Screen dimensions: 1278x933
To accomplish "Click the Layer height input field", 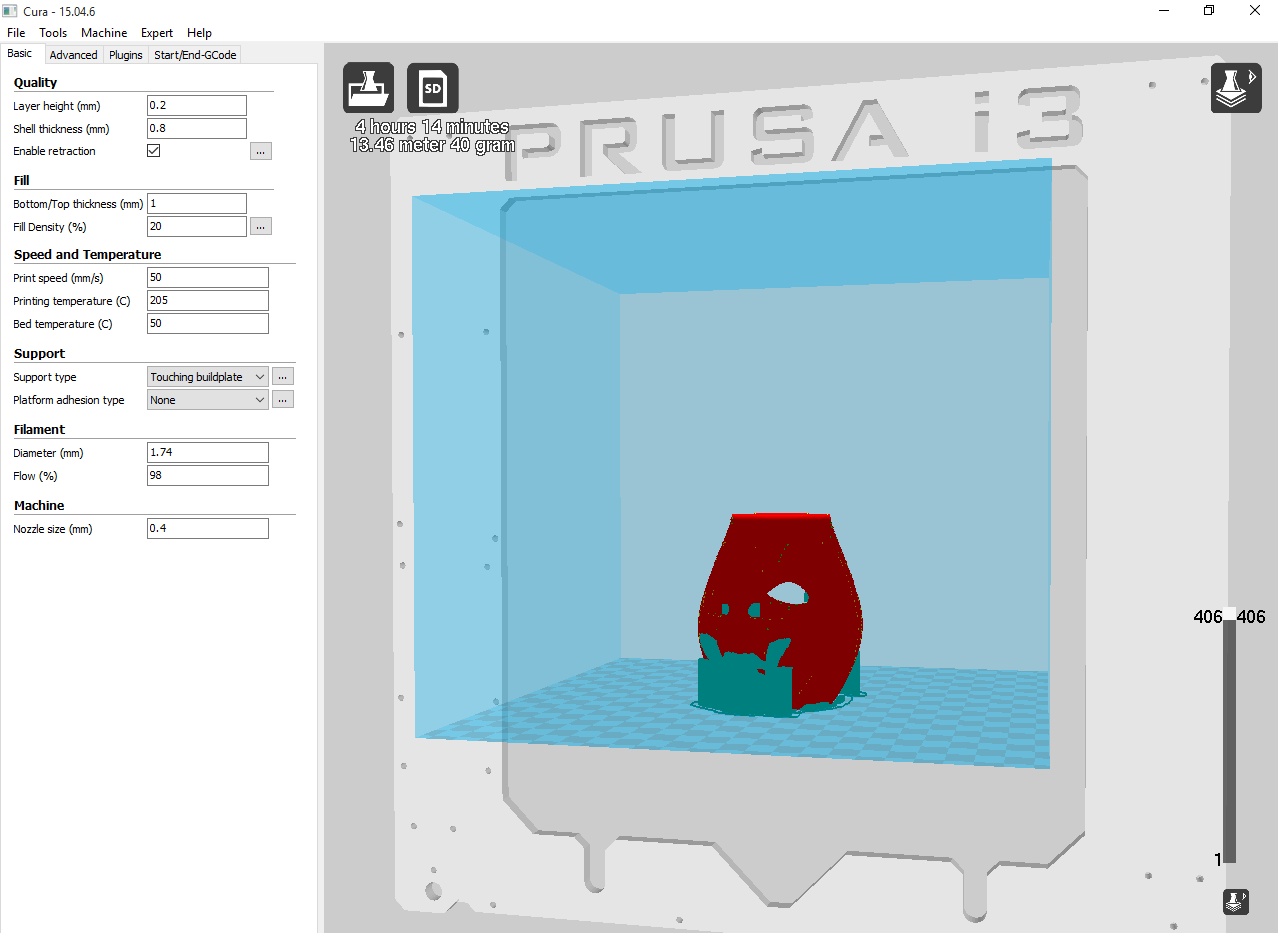I will point(197,105).
